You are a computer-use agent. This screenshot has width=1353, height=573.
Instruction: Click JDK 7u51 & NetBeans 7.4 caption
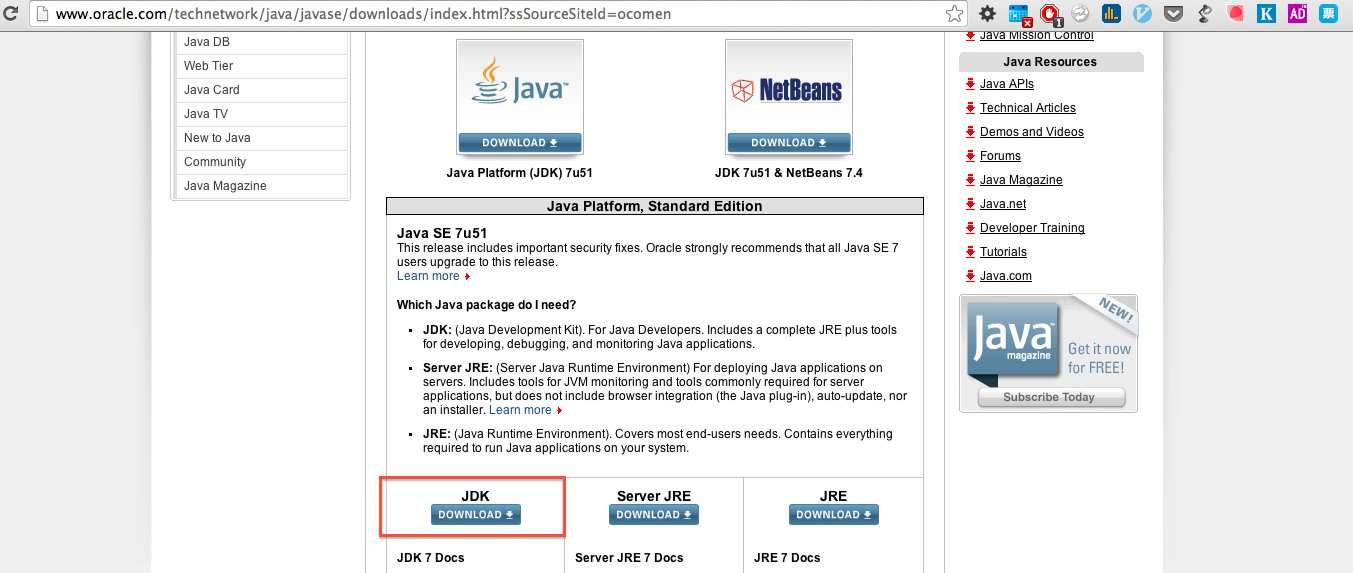[x=789, y=173]
